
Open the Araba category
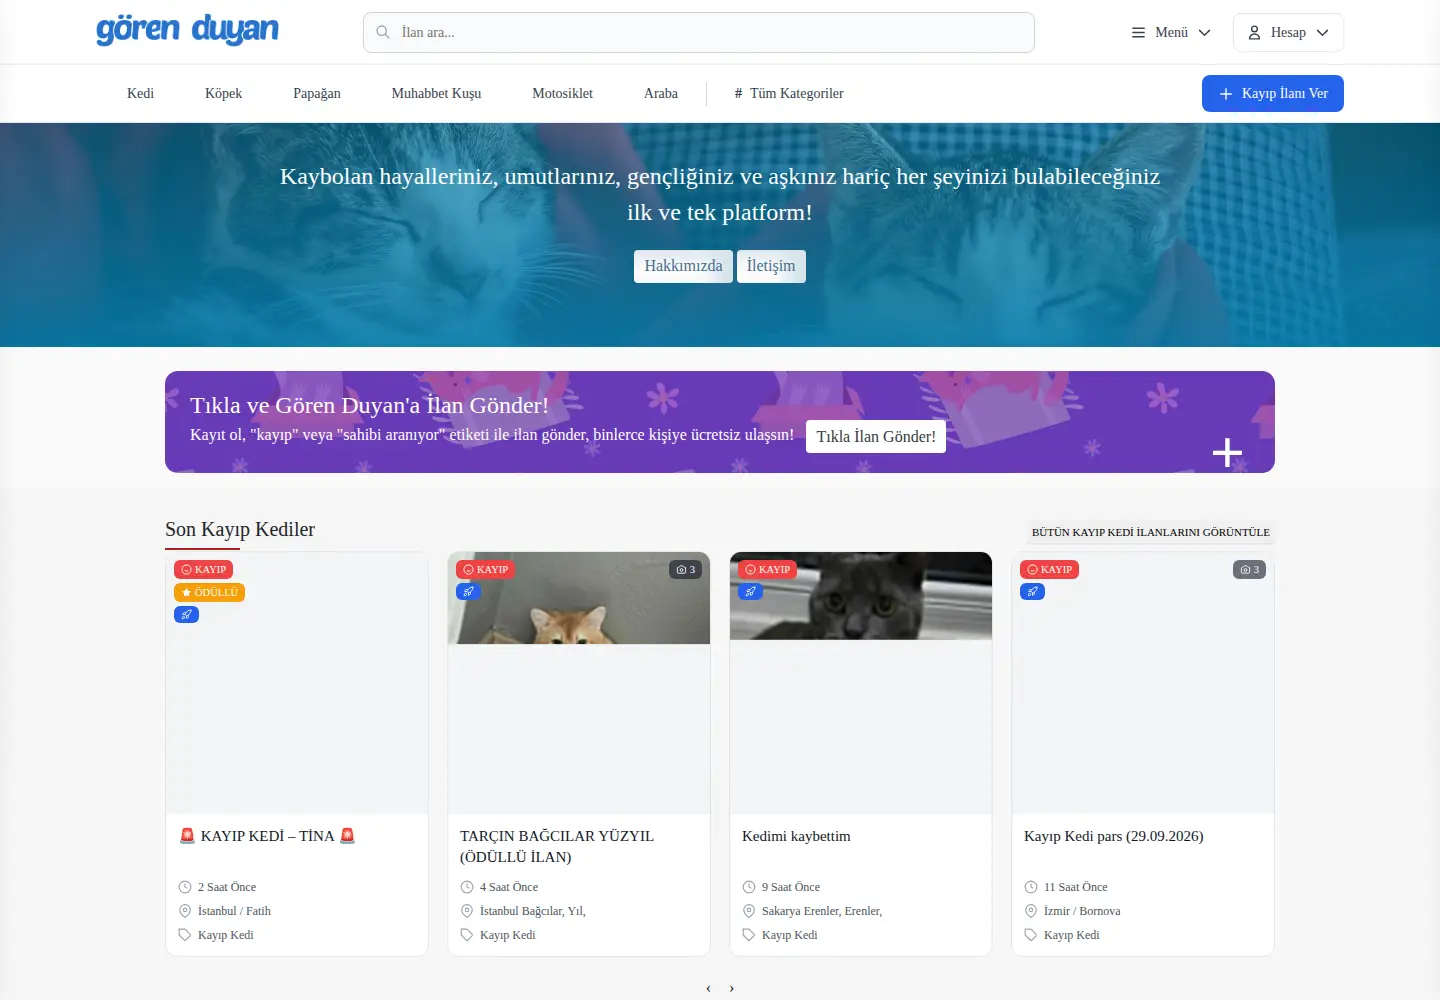(x=661, y=93)
